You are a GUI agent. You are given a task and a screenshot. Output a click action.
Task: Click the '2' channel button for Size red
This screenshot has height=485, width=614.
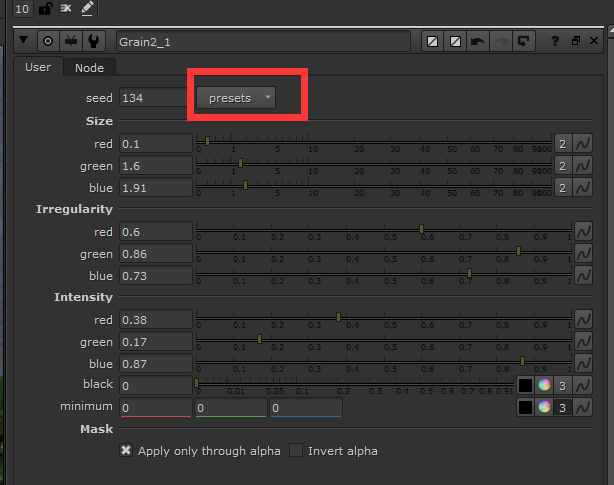coord(563,144)
